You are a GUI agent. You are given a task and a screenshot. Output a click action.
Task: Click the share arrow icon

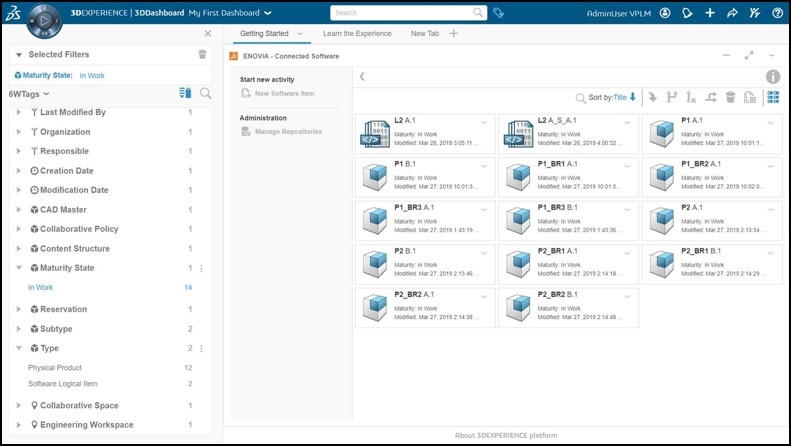point(732,13)
